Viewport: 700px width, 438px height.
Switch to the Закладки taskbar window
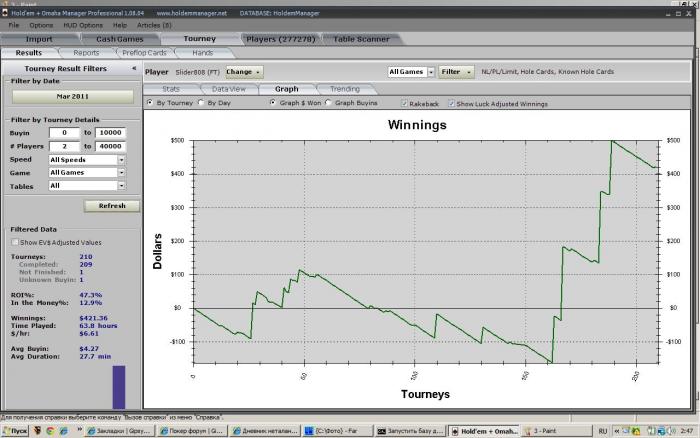(x=121, y=431)
